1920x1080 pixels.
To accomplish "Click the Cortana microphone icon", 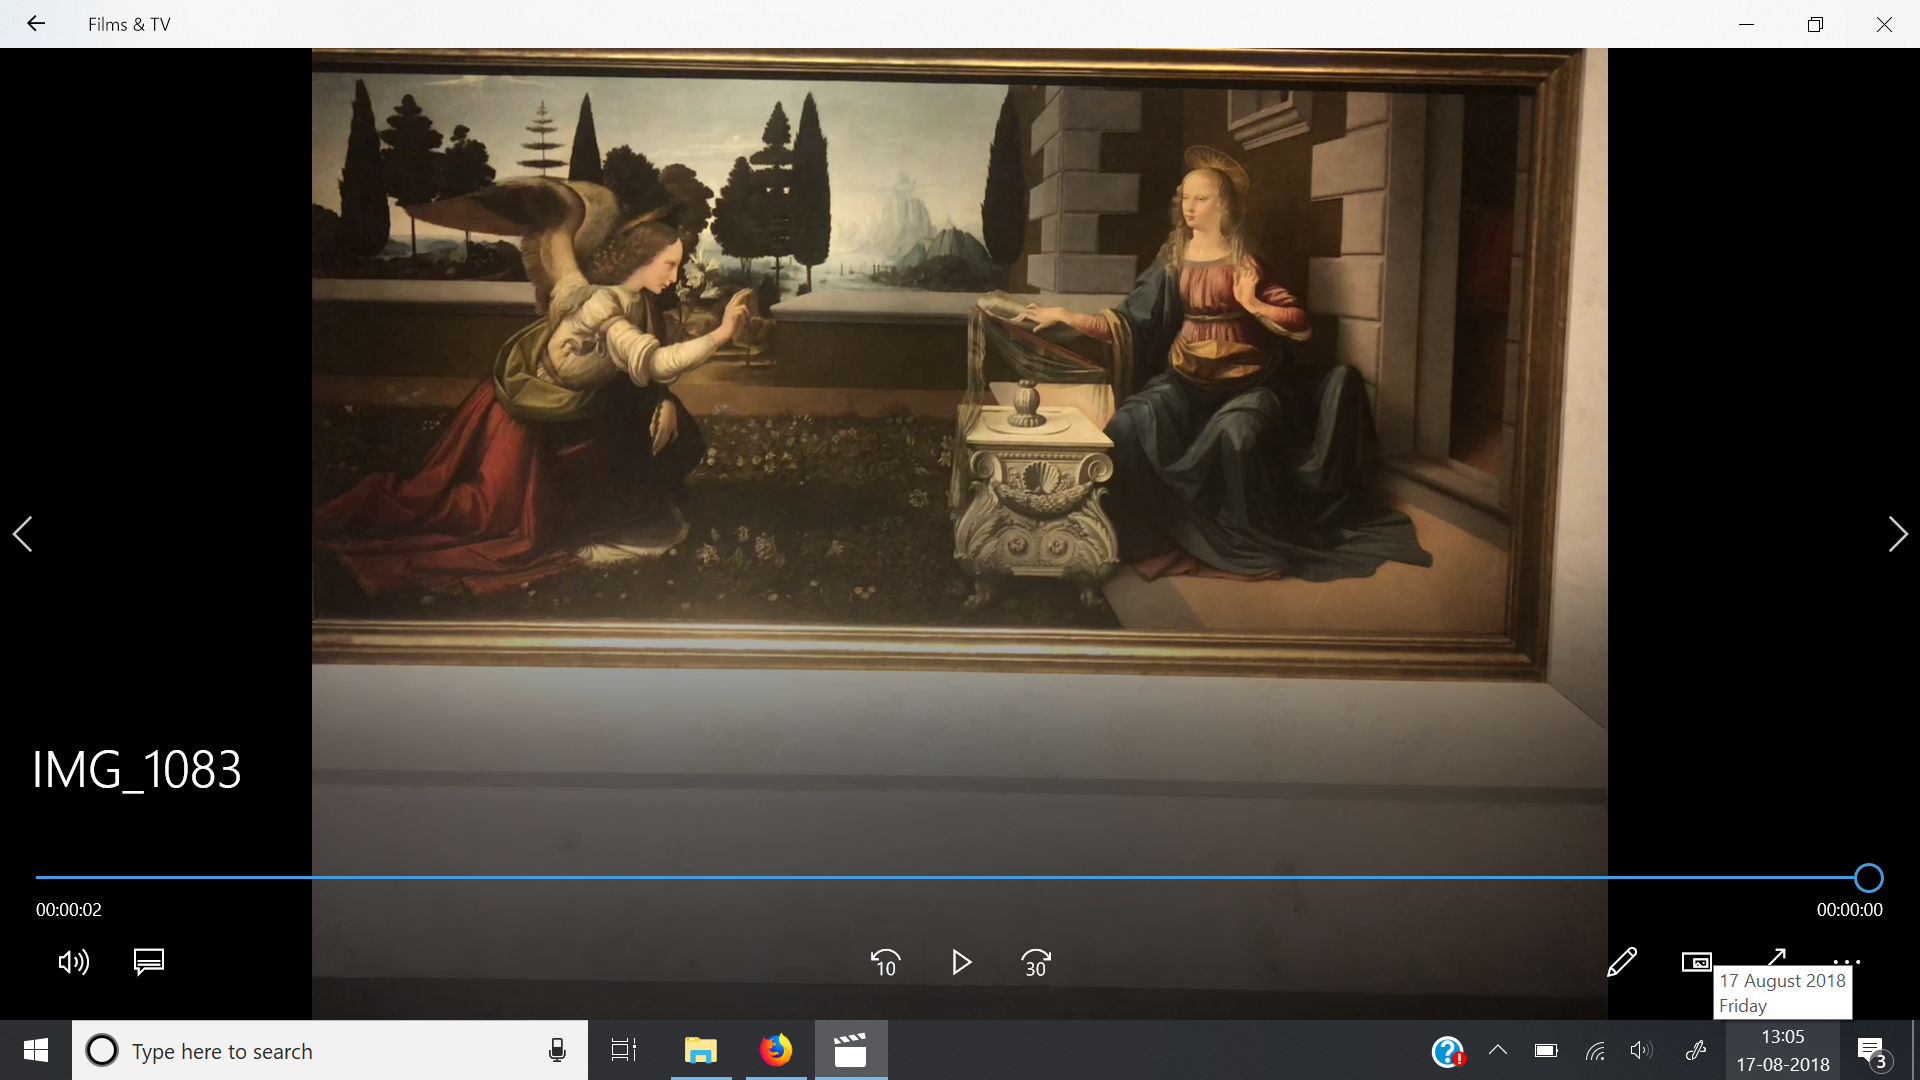I will [x=557, y=1050].
